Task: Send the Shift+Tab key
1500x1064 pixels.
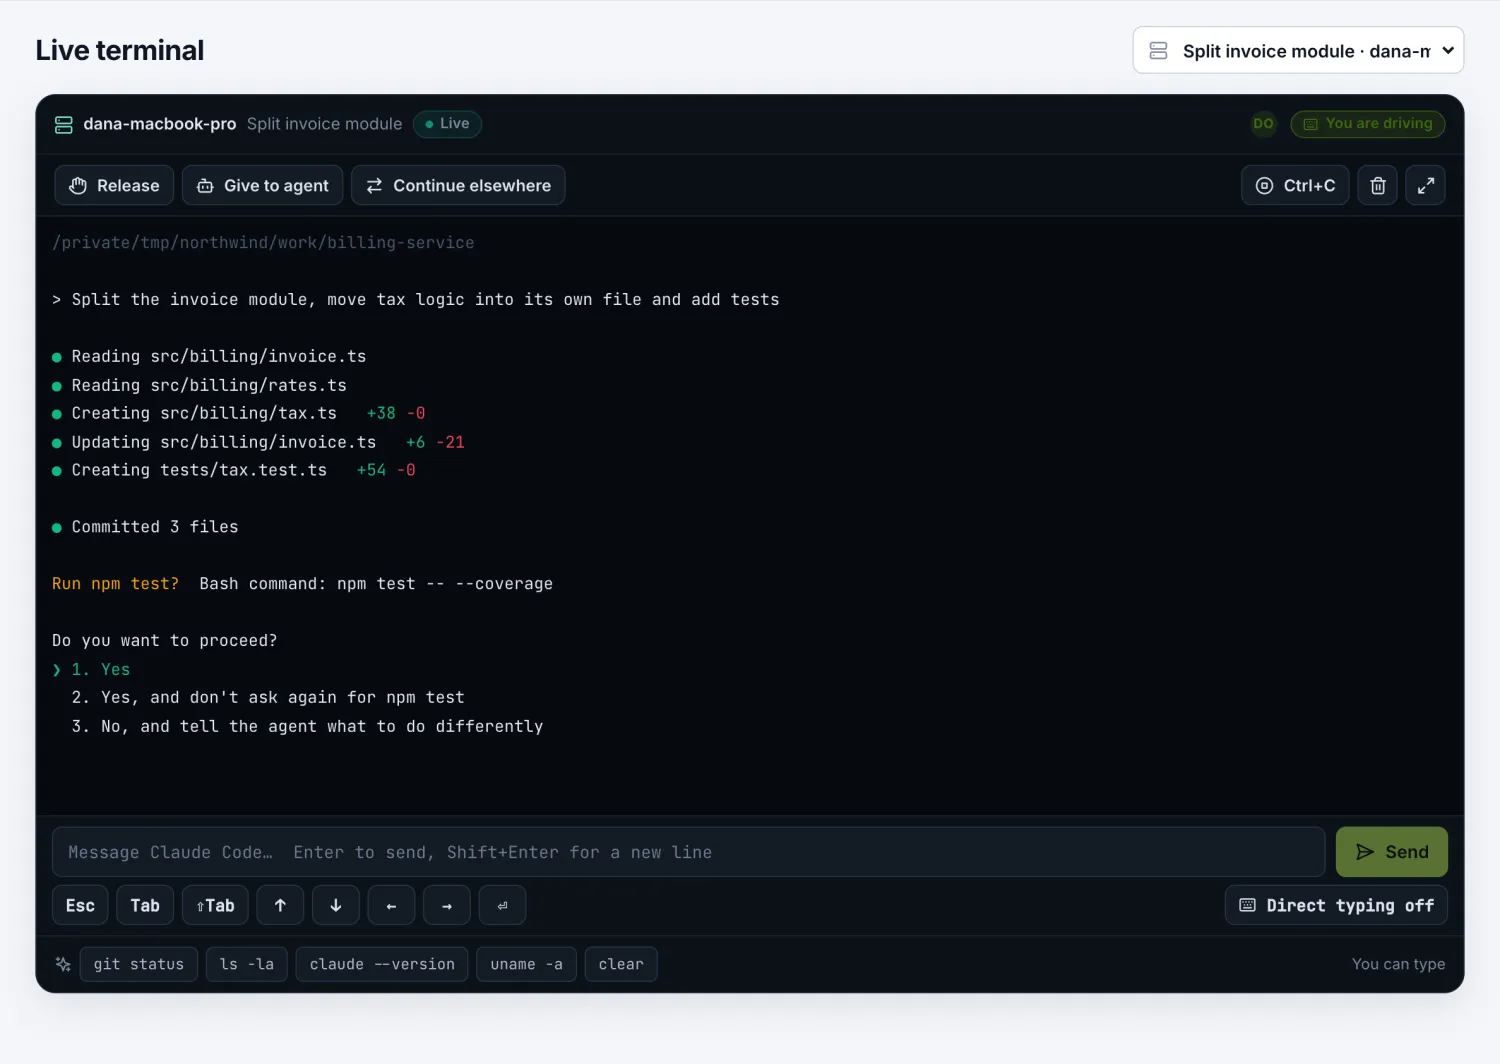Action: pyautogui.click(x=215, y=905)
